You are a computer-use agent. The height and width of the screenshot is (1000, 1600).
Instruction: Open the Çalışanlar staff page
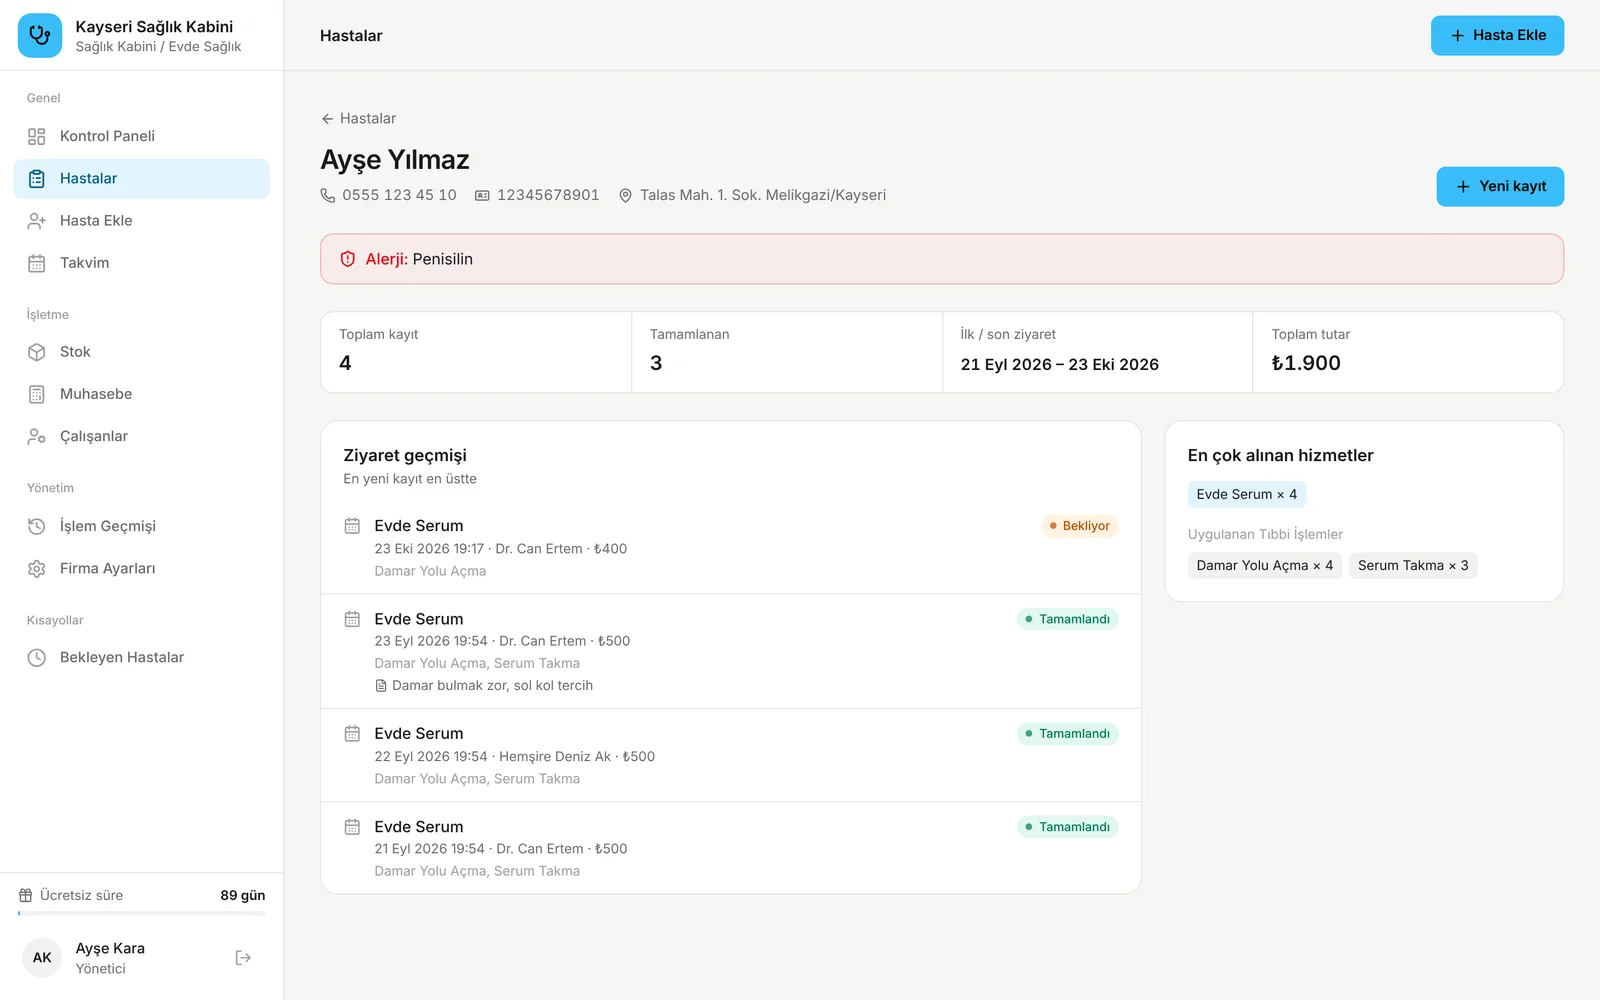(x=142, y=436)
